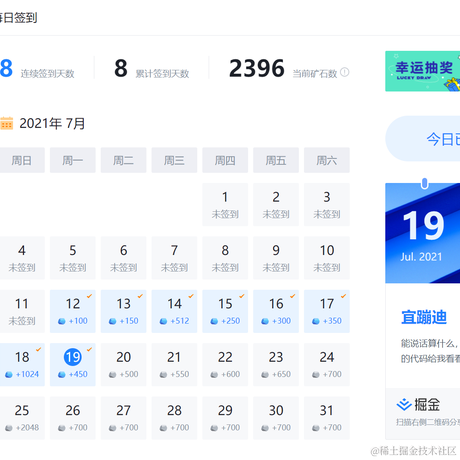This screenshot has width=460, height=460.
Task: Select the 周六 column header
Action: tap(327, 160)
